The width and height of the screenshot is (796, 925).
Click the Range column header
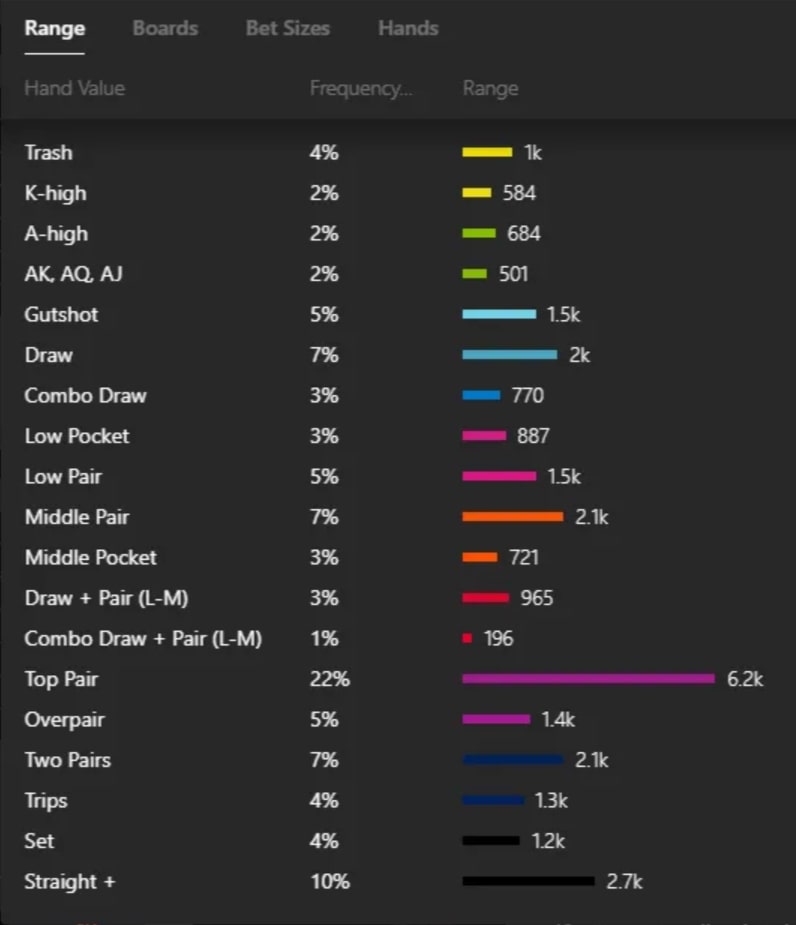coord(490,89)
